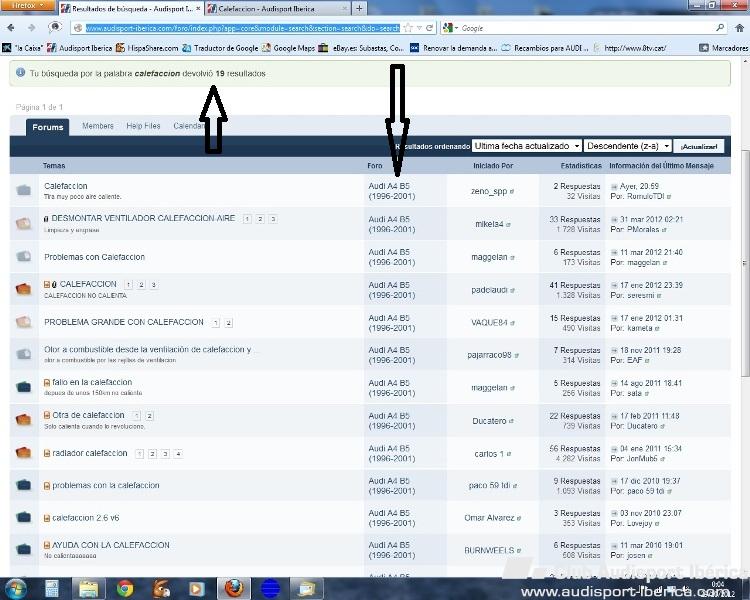The height and width of the screenshot is (600, 750).
Task: Open Firefox from the taskbar
Action: pyautogui.click(x=233, y=589)
